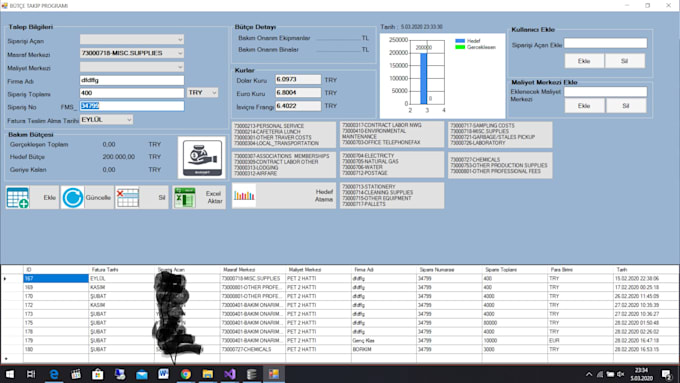
Task: Open Chrome from the taskbar
Action: [x=186, y=374]
